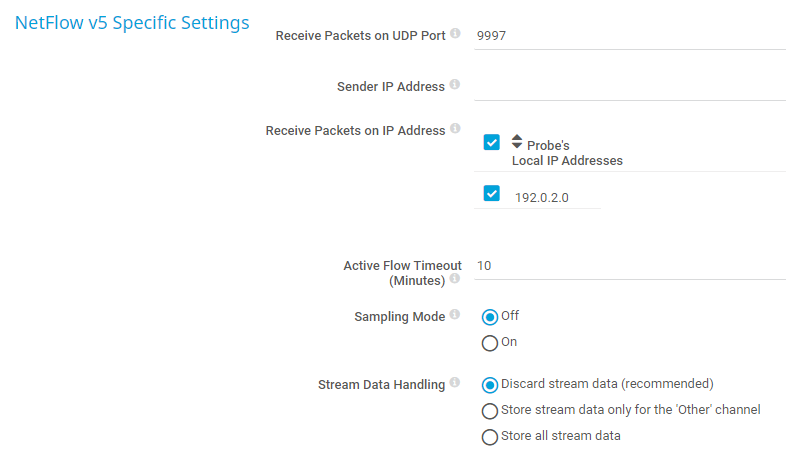
Task: Click help icon beside Sender IP Address
Action: point(454,85)
